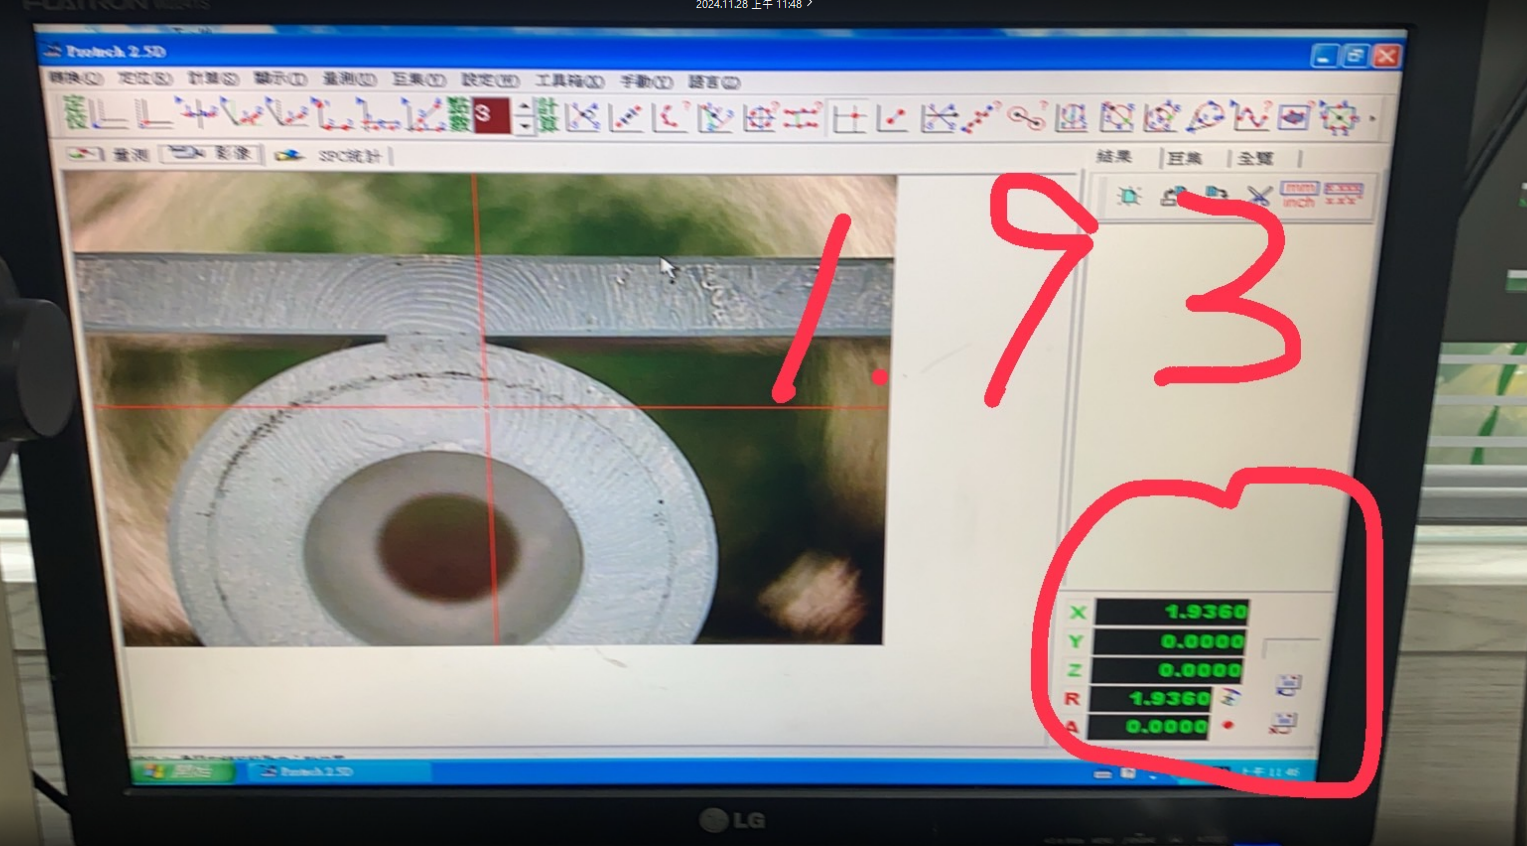Viewport: 1527px width, 846px height.
Task: Switch to the 結果 results tab
Action: [x=1114, y=157]
